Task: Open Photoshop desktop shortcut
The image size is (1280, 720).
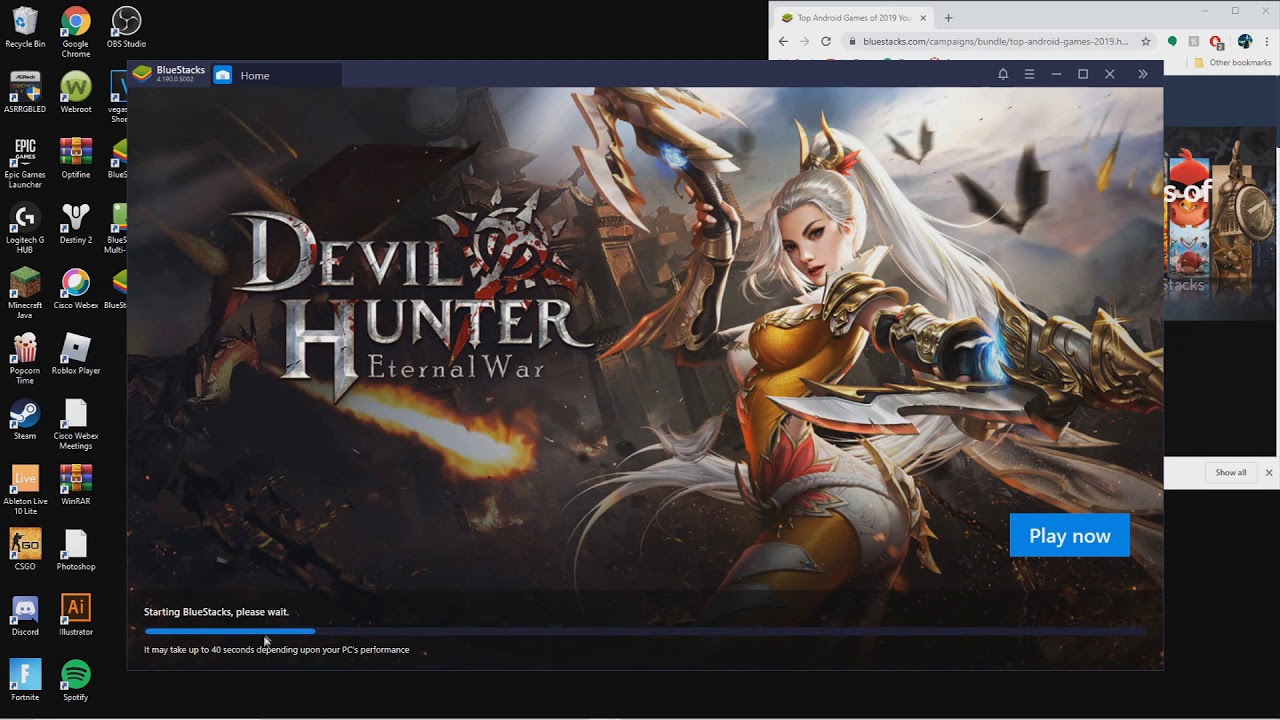Action: tap(76, 549)
